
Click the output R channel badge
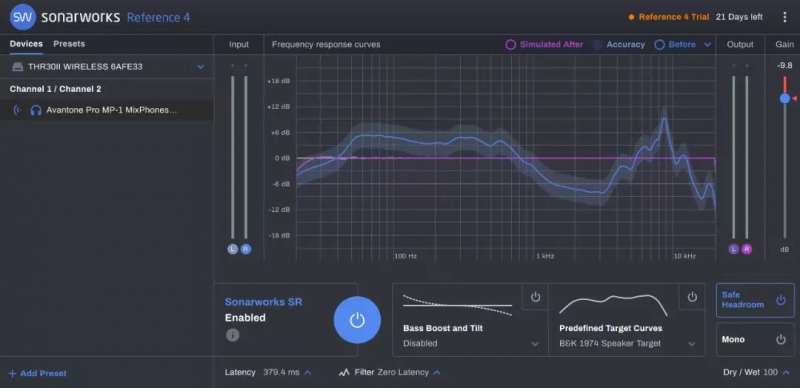(747, 249)
